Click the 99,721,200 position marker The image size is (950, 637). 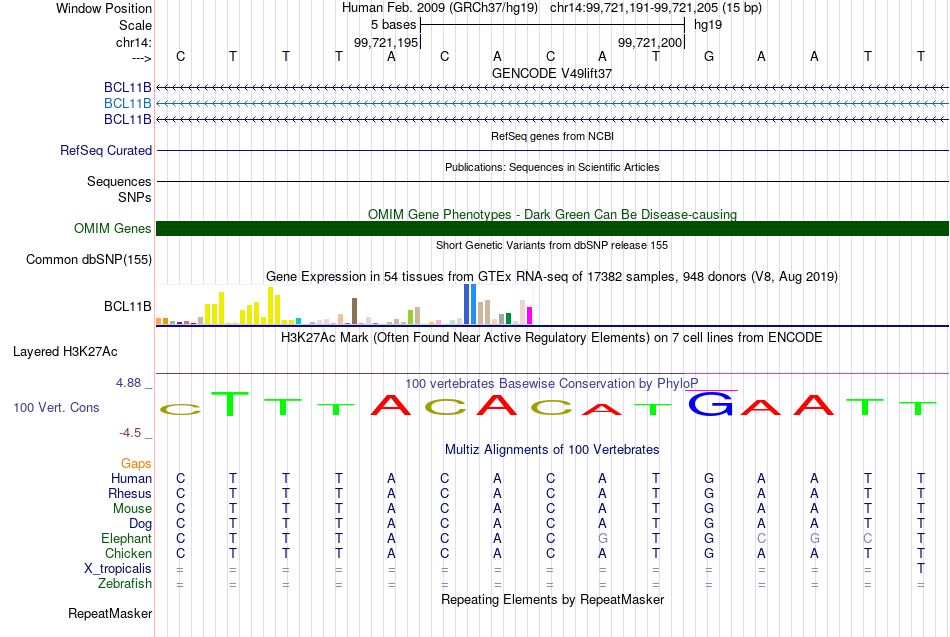click(x=650, y=42)
